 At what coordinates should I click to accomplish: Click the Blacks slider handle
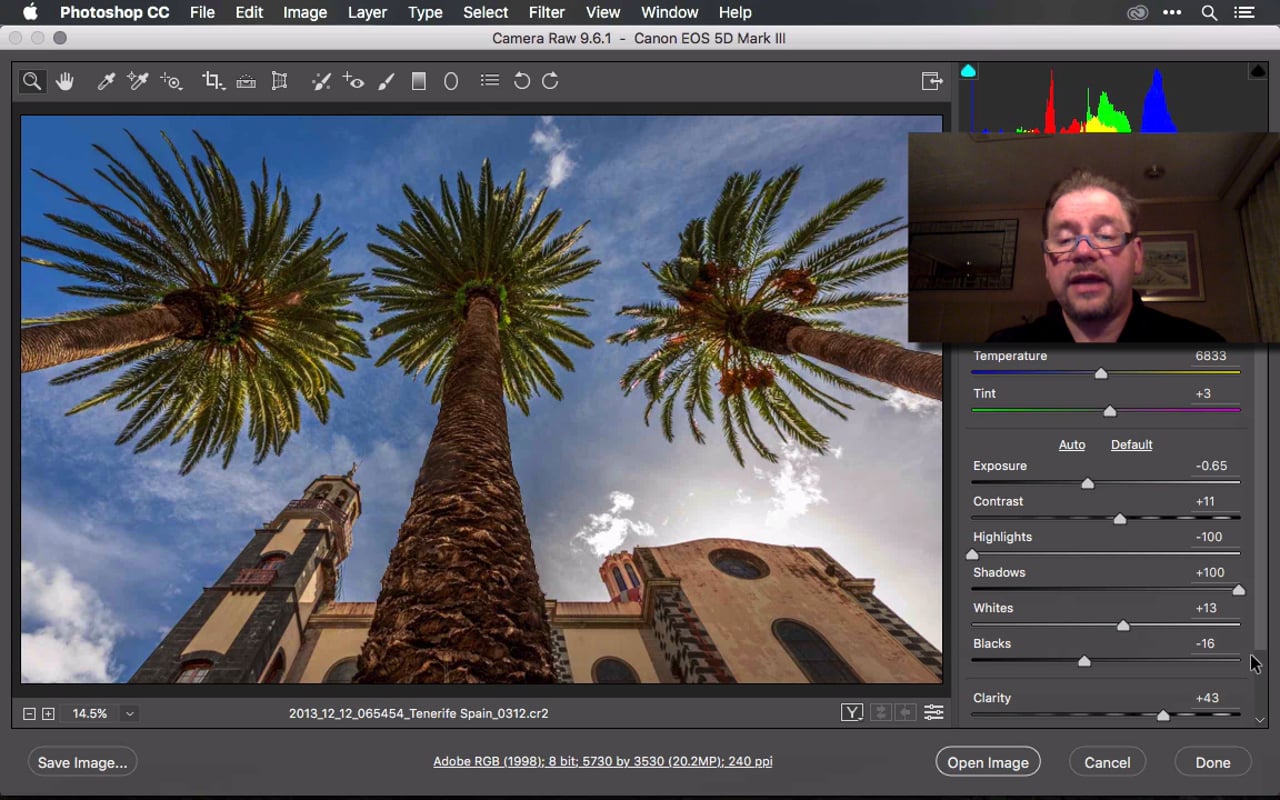click(1084, 661)
